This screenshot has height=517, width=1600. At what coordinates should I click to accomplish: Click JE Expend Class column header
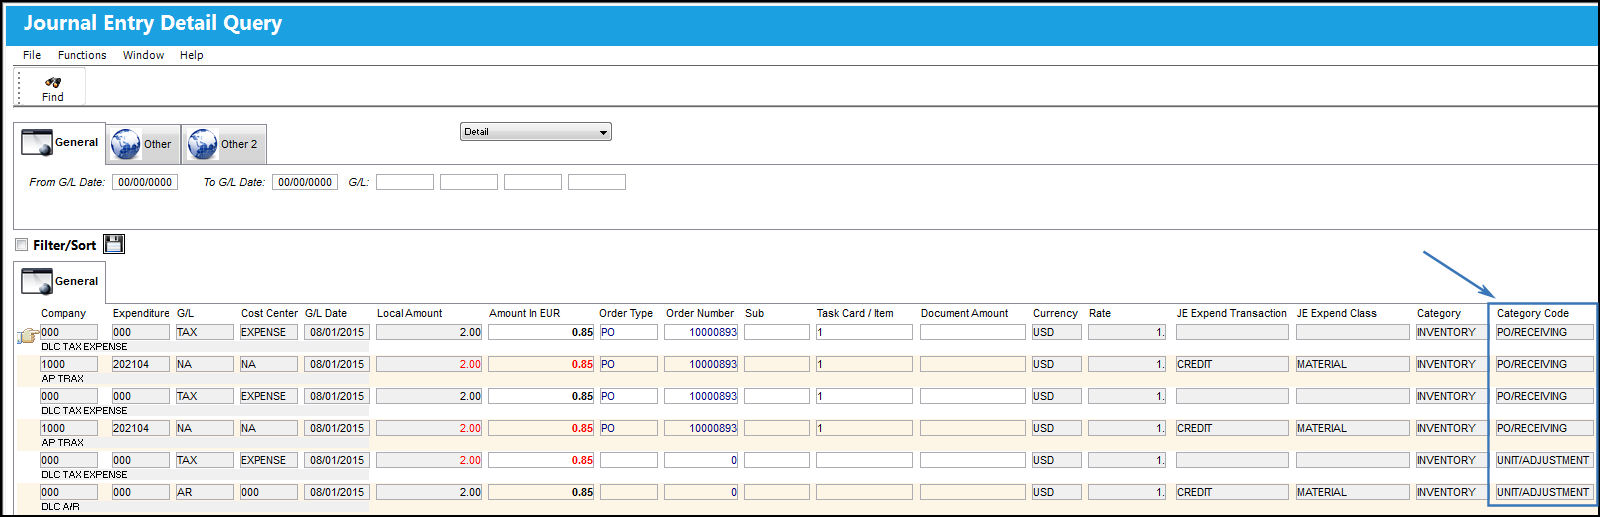1336,313
